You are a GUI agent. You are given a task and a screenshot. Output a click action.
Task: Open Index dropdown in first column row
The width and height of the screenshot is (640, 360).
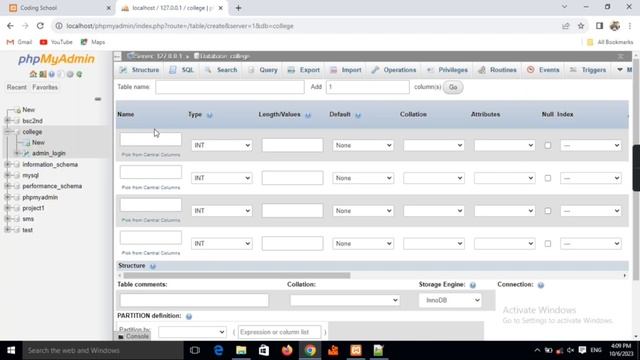click(591, 145)
